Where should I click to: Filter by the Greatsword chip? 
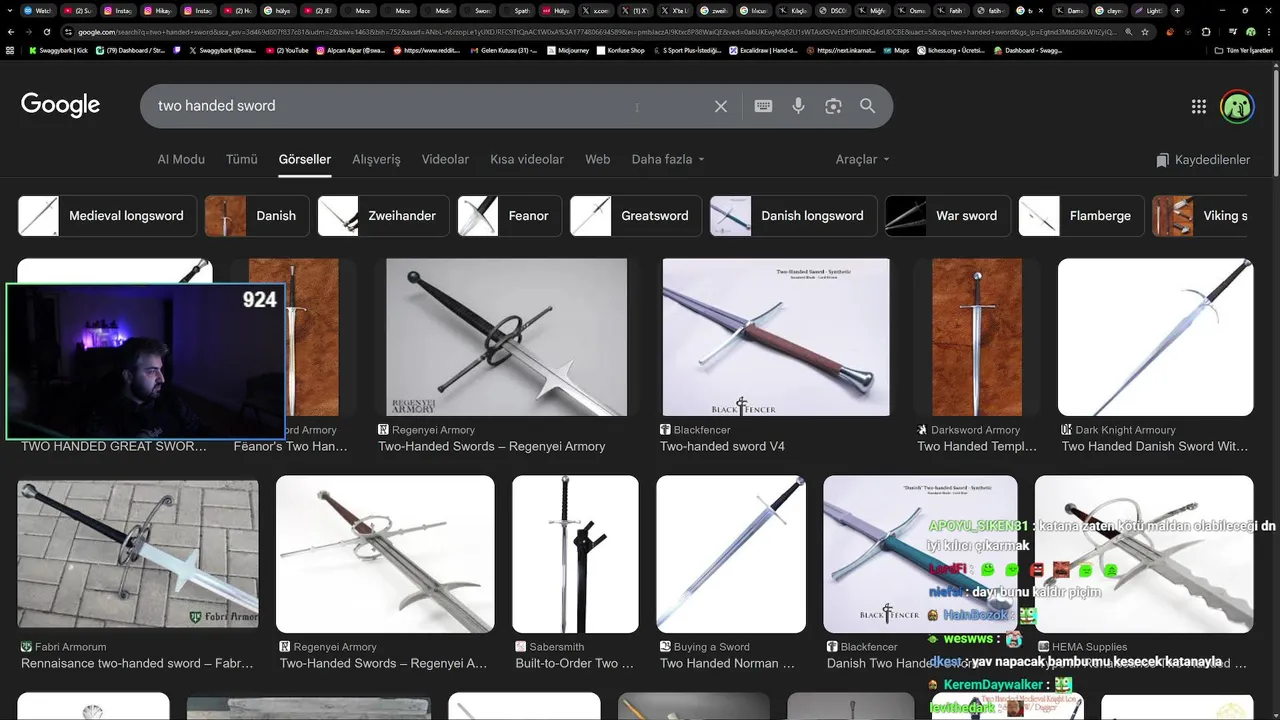(635, 216)
